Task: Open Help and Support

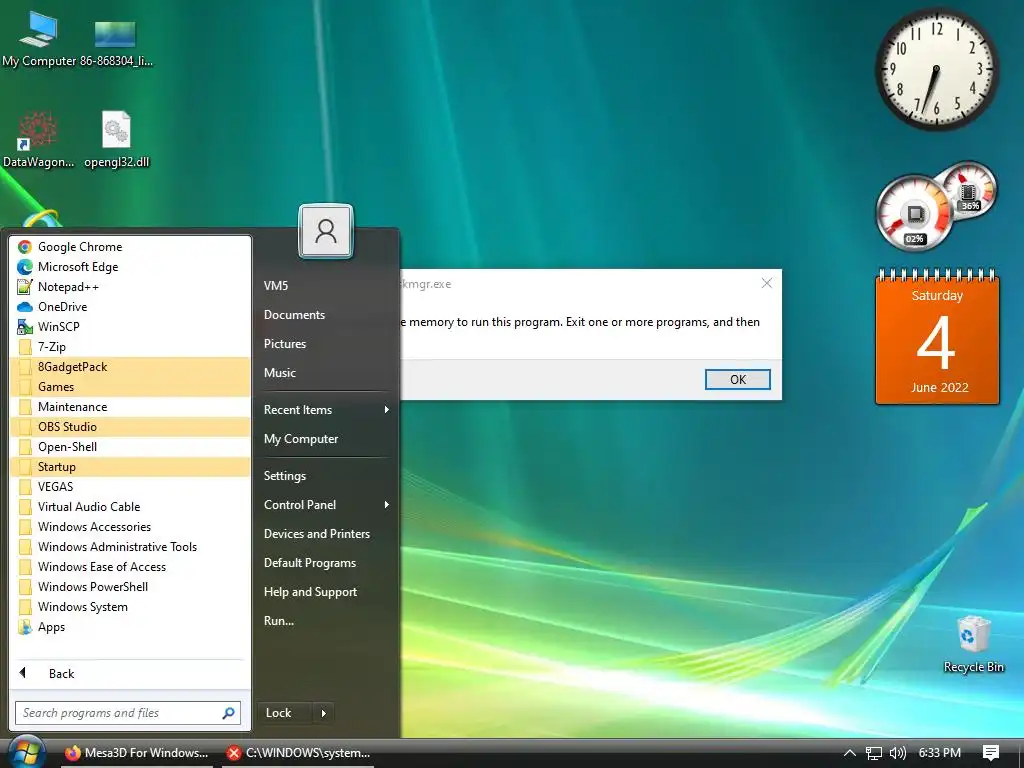Action: 325,592
